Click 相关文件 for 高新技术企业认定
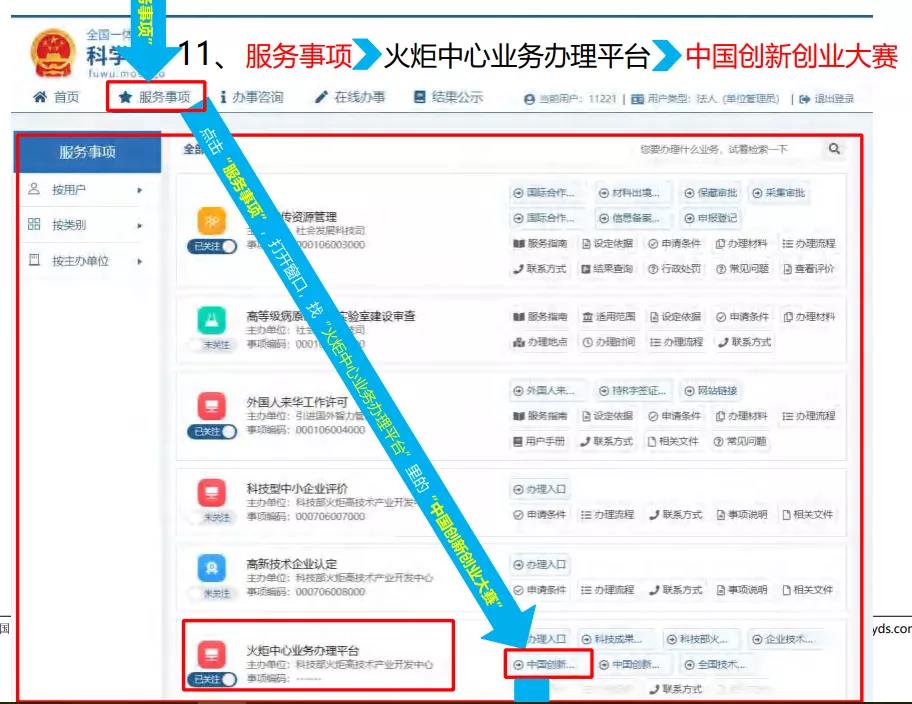The width and height of the screenshot is (912, 704). click(x=808, y=590)
